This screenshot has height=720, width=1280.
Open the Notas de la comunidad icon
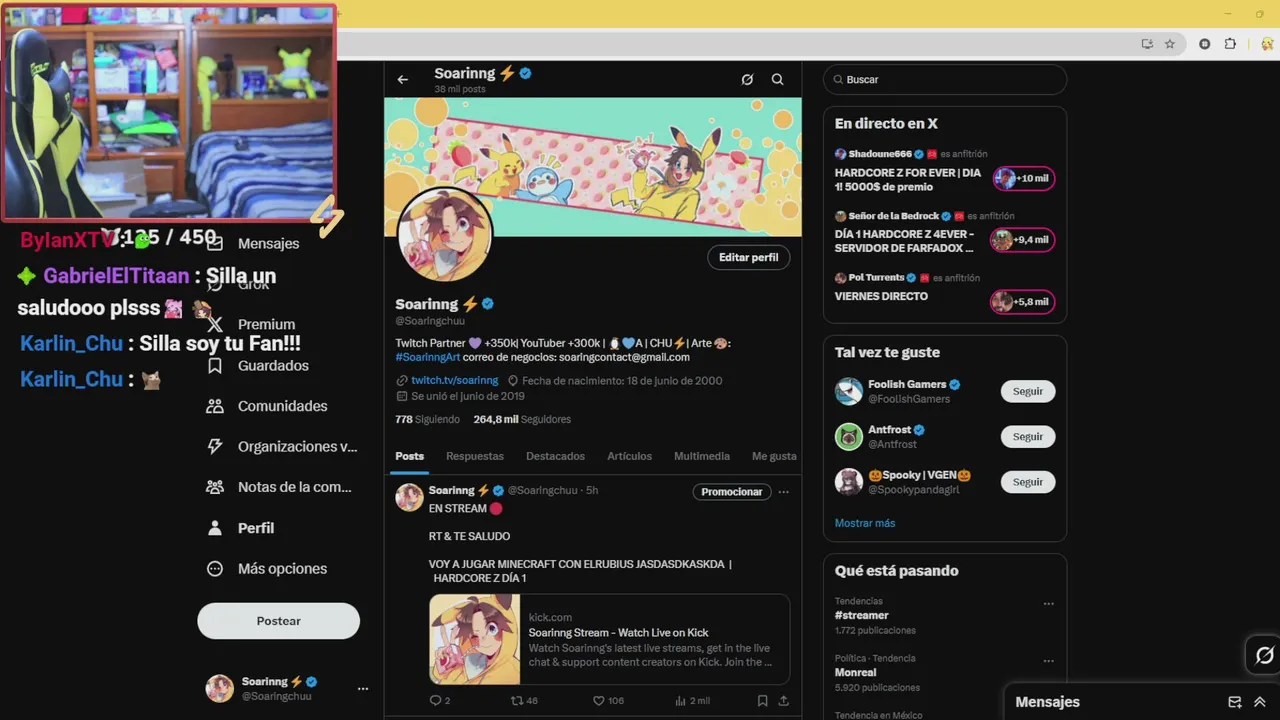[x=215, y=487]
